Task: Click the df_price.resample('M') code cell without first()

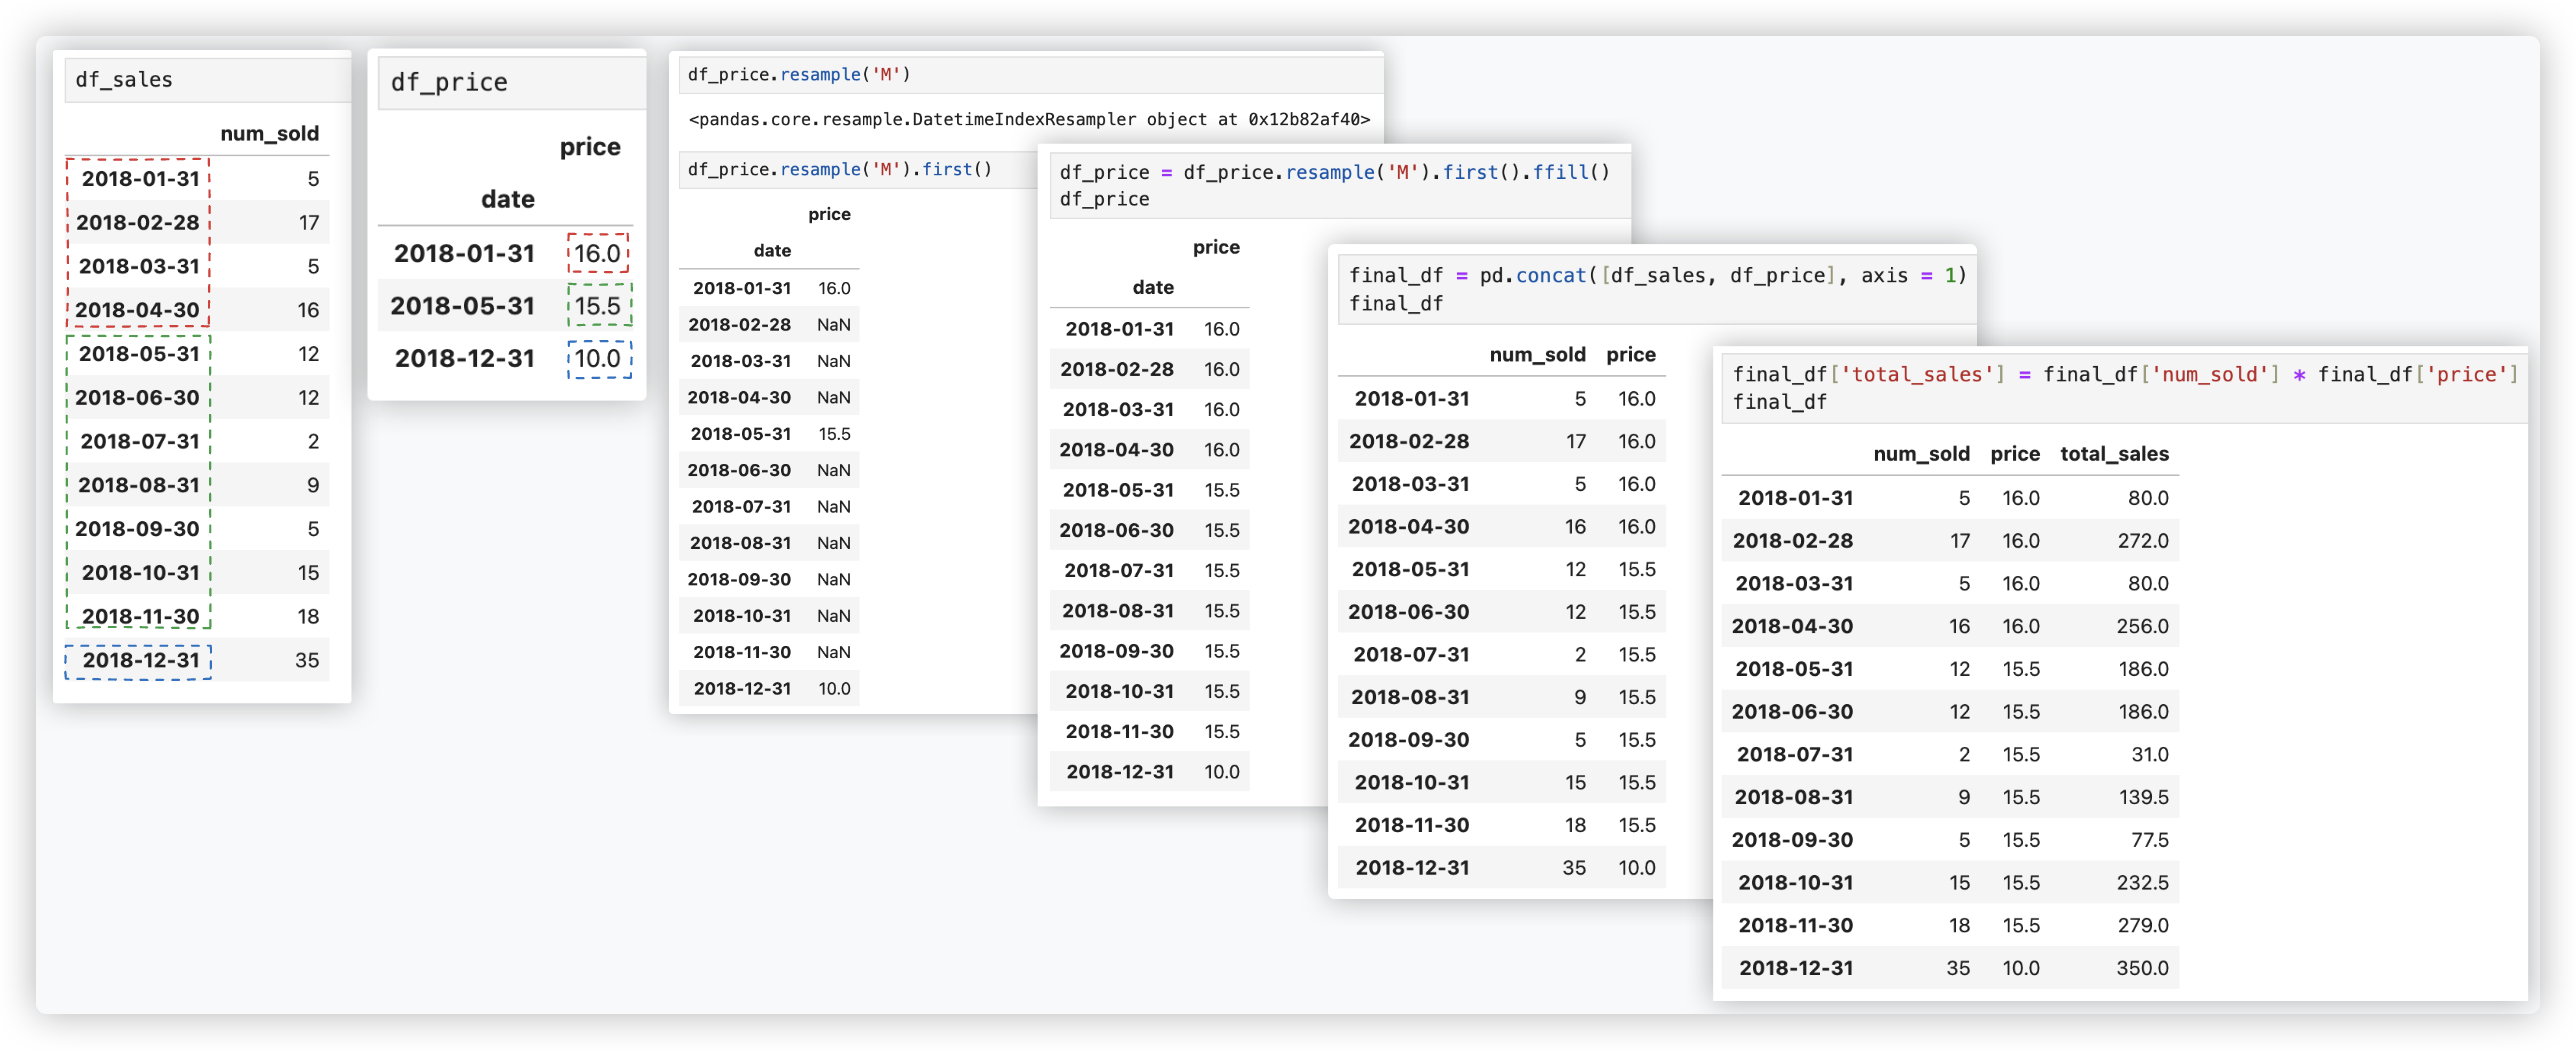Action: [x=1030, y=75]
